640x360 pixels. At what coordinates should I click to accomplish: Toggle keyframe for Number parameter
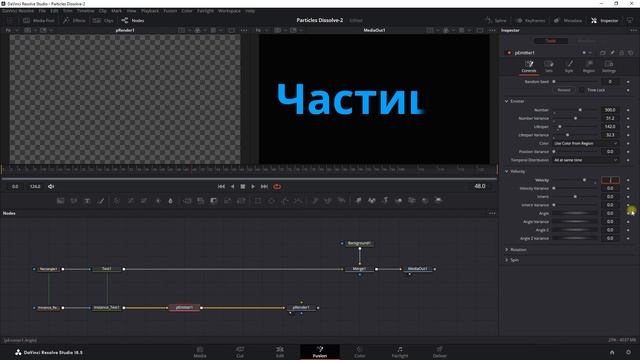628,110
